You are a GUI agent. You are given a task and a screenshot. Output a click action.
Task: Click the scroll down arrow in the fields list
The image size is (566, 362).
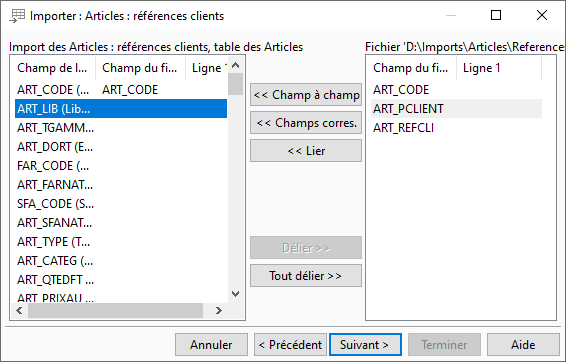point(236,294)
